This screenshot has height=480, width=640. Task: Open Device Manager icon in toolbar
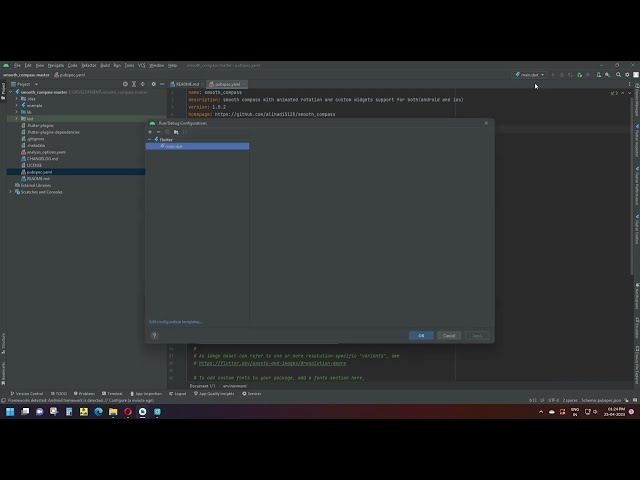pos(599,75)
